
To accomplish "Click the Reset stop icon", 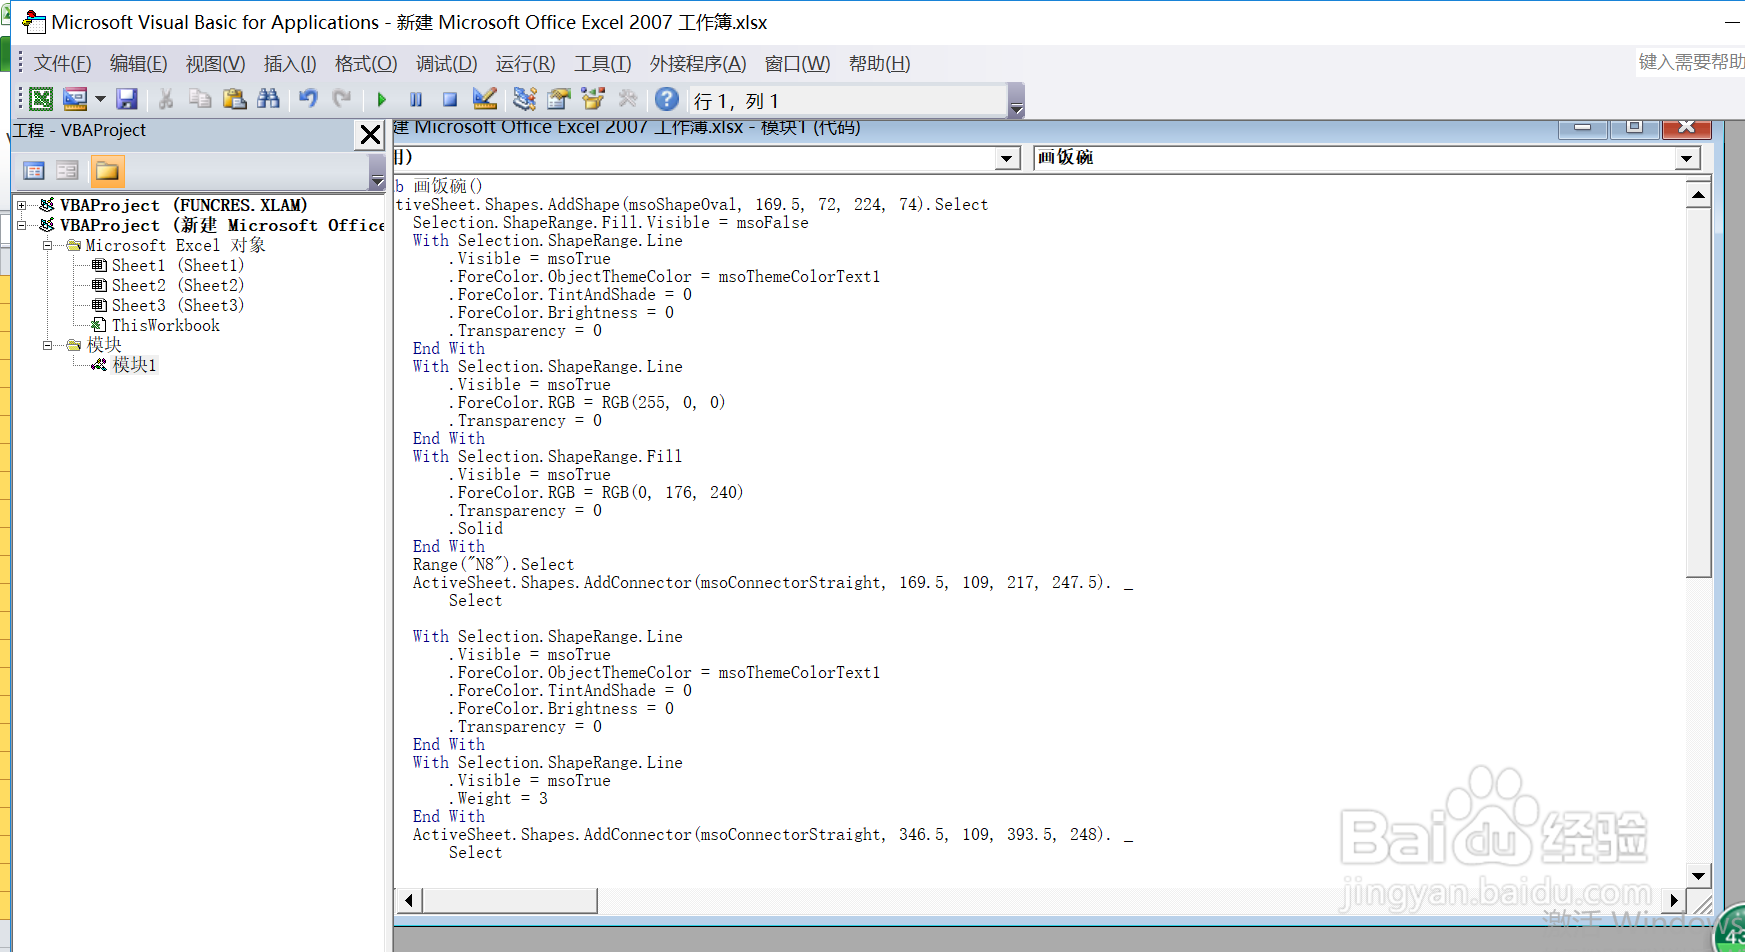I will click(450, 99).
